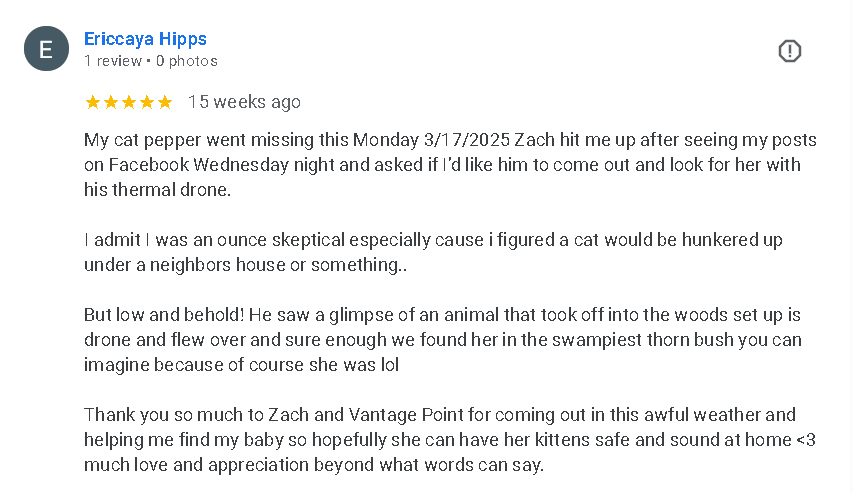Click the "15 weeks ago" timestamp
Screen dimensions: 853x494
[x=244, y=102]
